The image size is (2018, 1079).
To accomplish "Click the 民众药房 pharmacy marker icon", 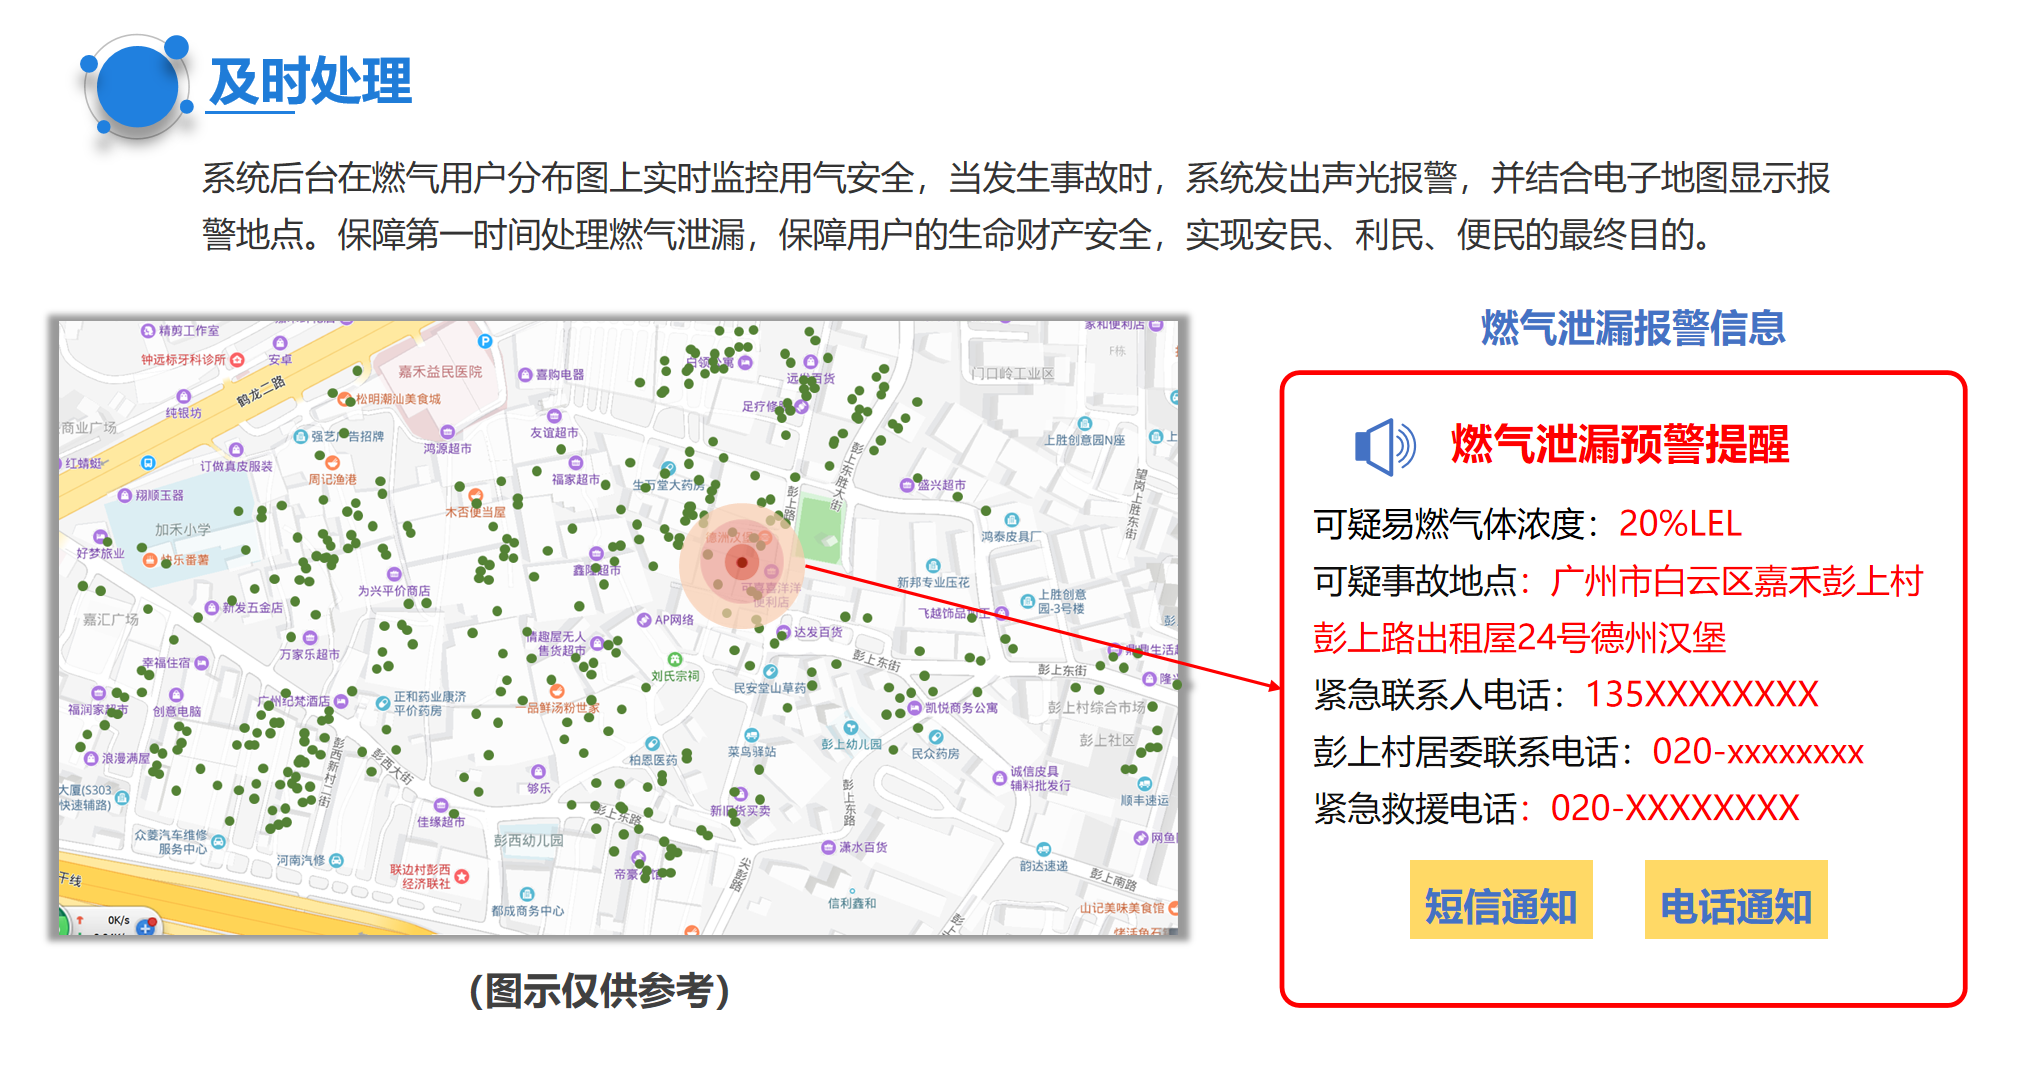I will click(935, 737).
